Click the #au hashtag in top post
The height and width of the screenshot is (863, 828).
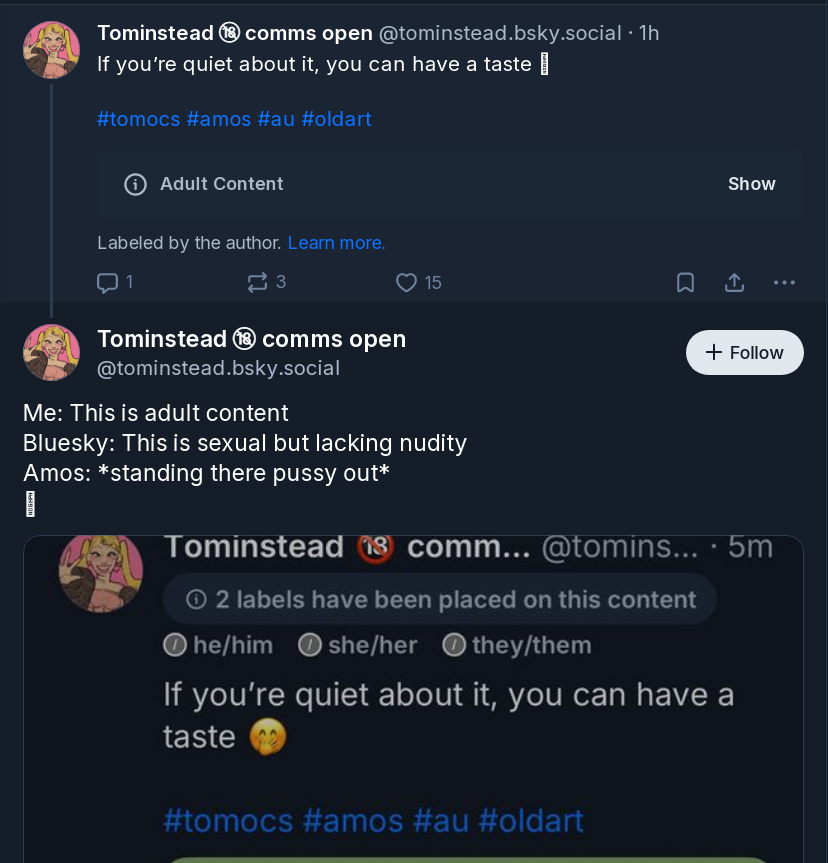(276, 119)
